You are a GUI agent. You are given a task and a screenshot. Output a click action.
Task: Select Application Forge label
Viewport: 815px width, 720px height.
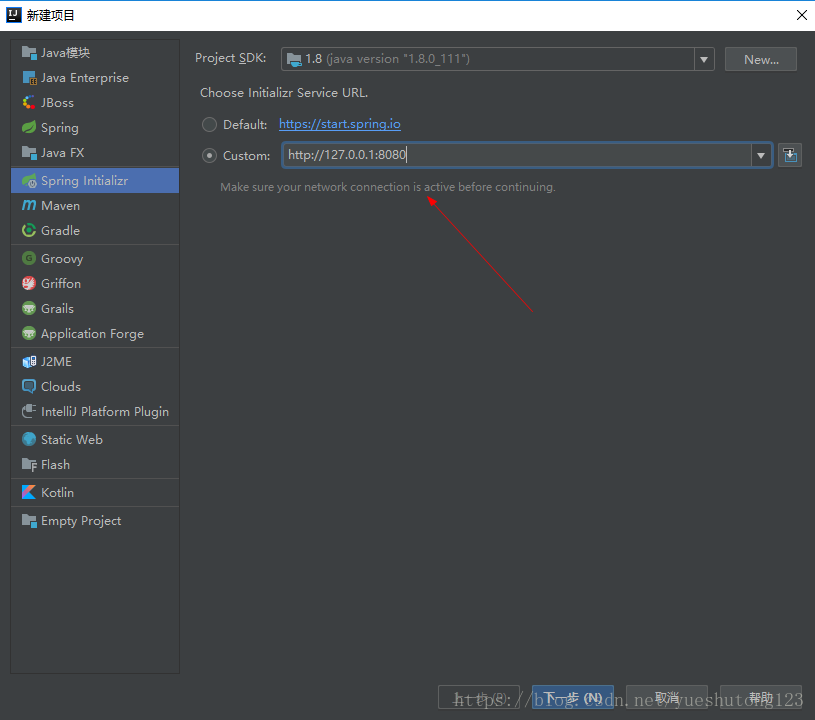93,334
